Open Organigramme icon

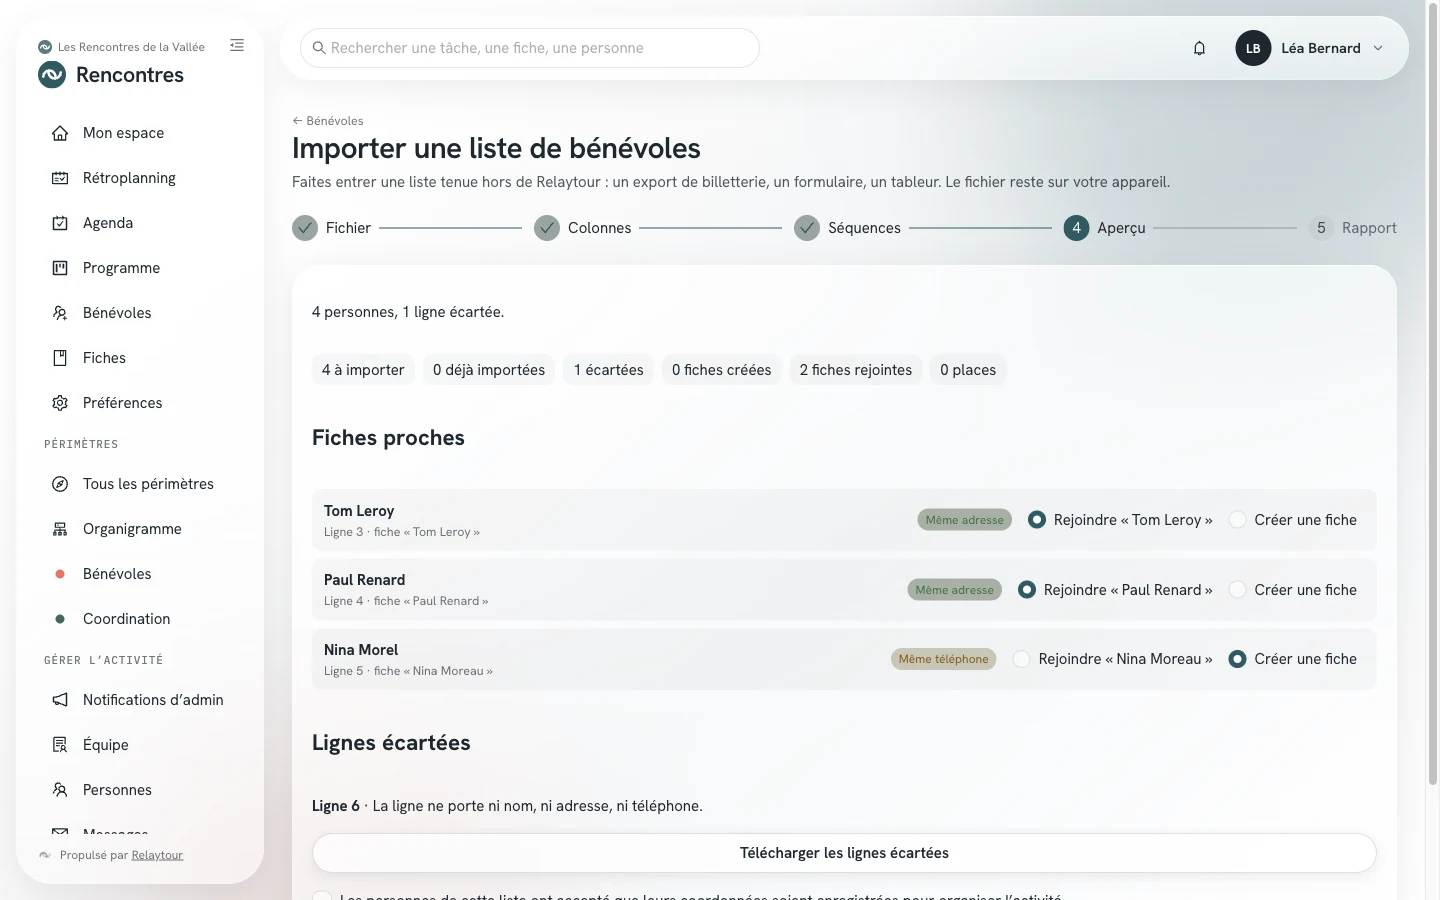click(x=60, y=529)
